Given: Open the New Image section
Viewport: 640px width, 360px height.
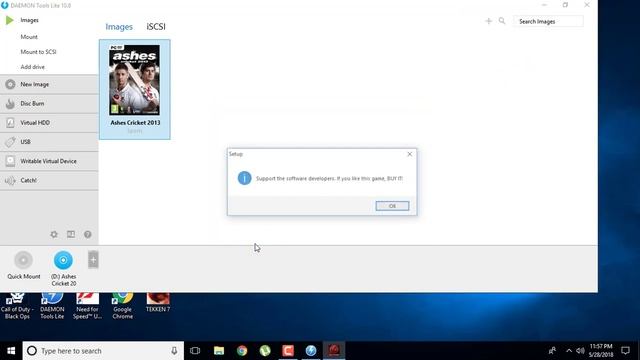Looking at the screenshot, I should click(49, 84).
